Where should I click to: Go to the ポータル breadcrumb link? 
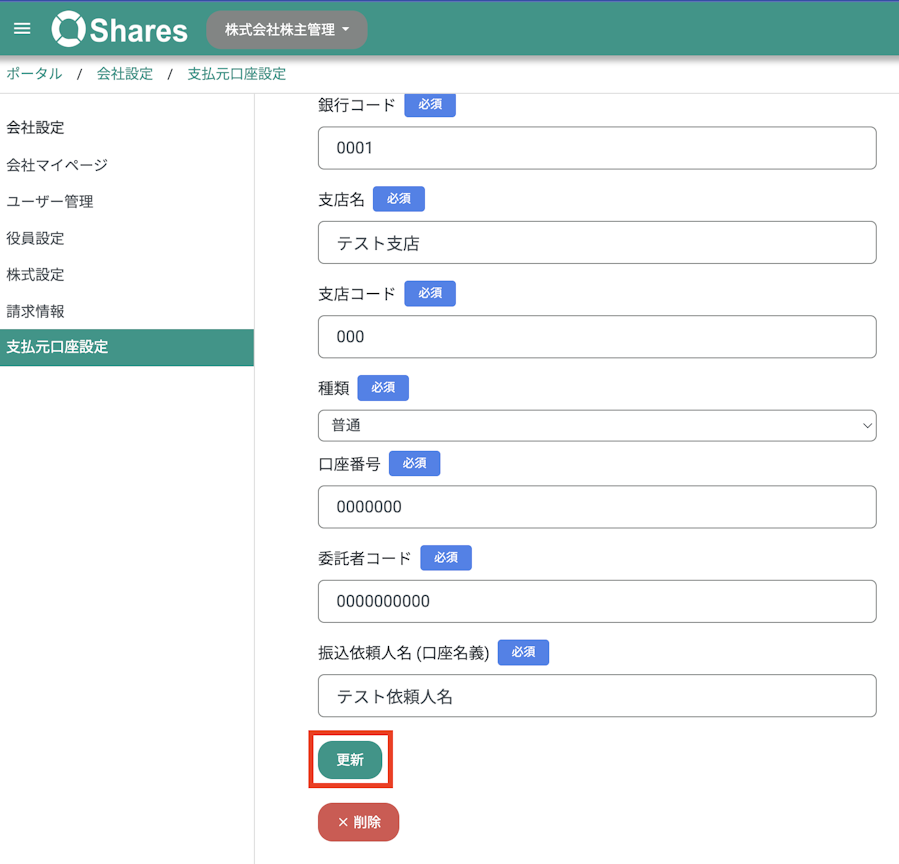34,74
